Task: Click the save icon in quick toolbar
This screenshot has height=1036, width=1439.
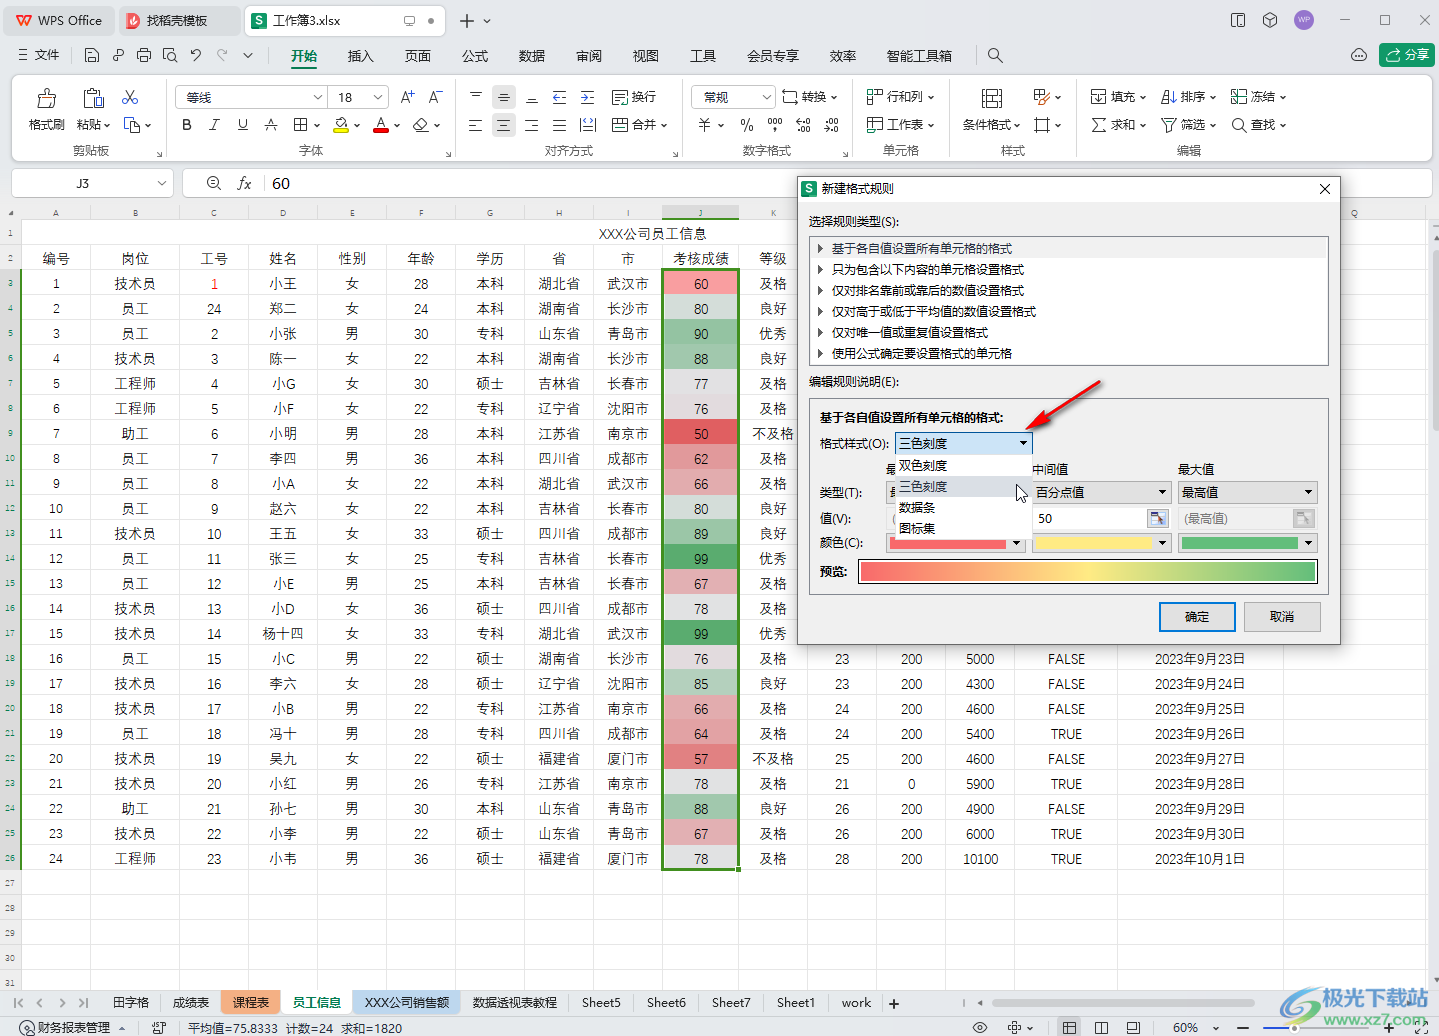Action: point(92,55)
